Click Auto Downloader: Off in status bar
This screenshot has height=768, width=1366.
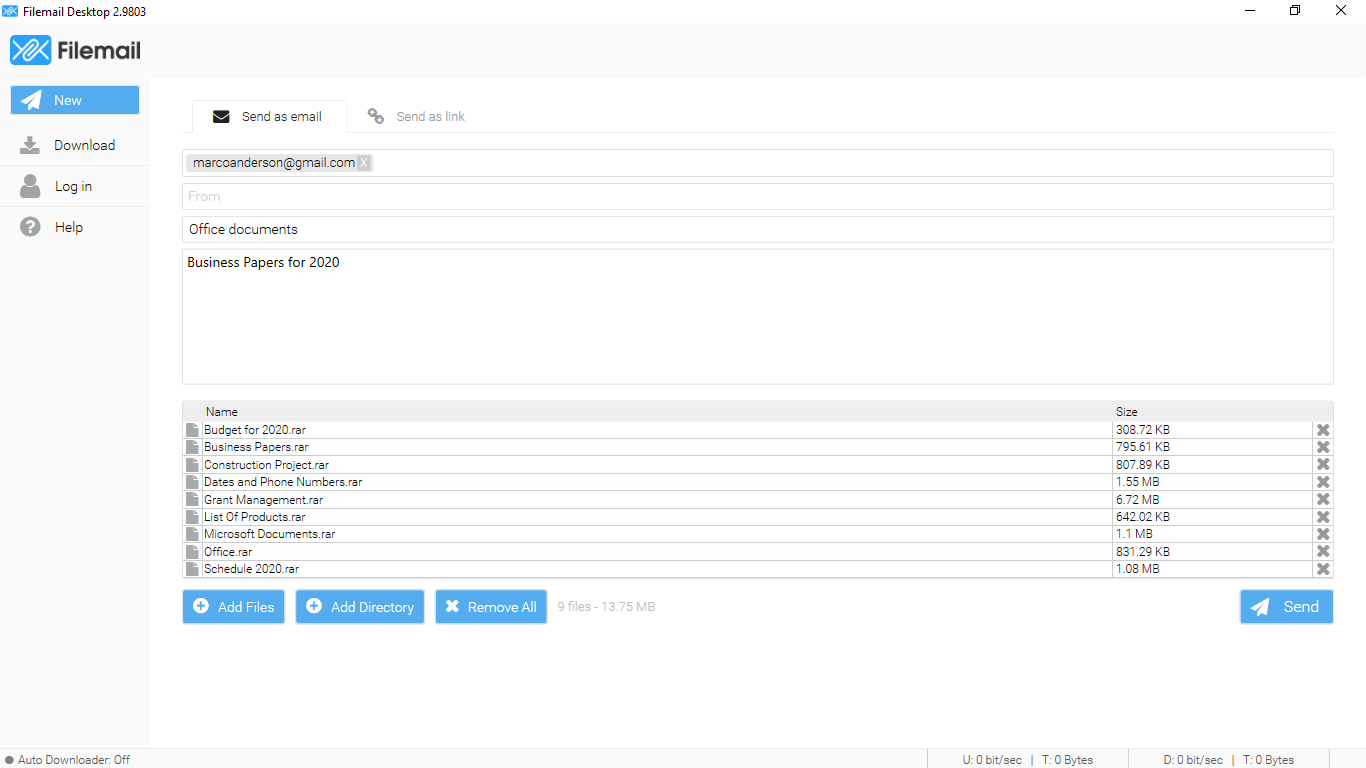74,760
